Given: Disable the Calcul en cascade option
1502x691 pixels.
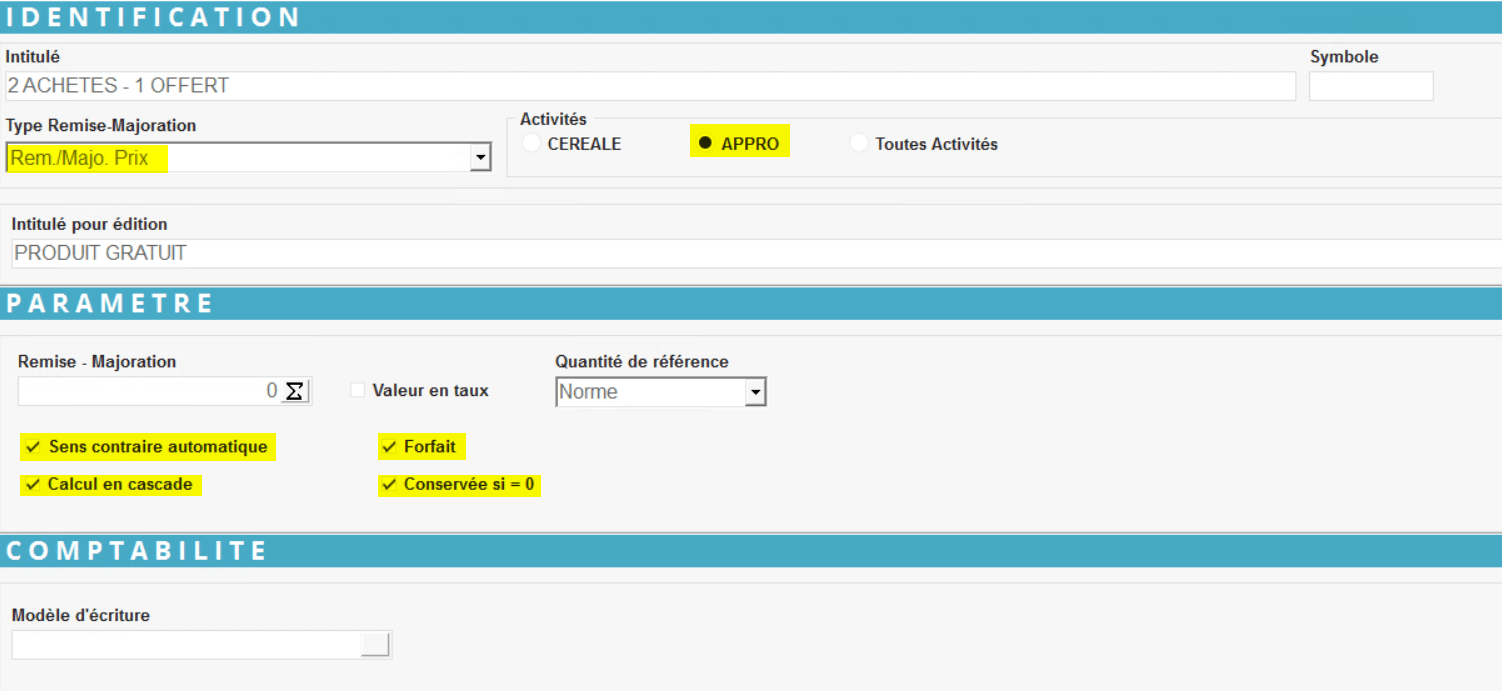Looking at the screenshot, I should coord(33,485).
